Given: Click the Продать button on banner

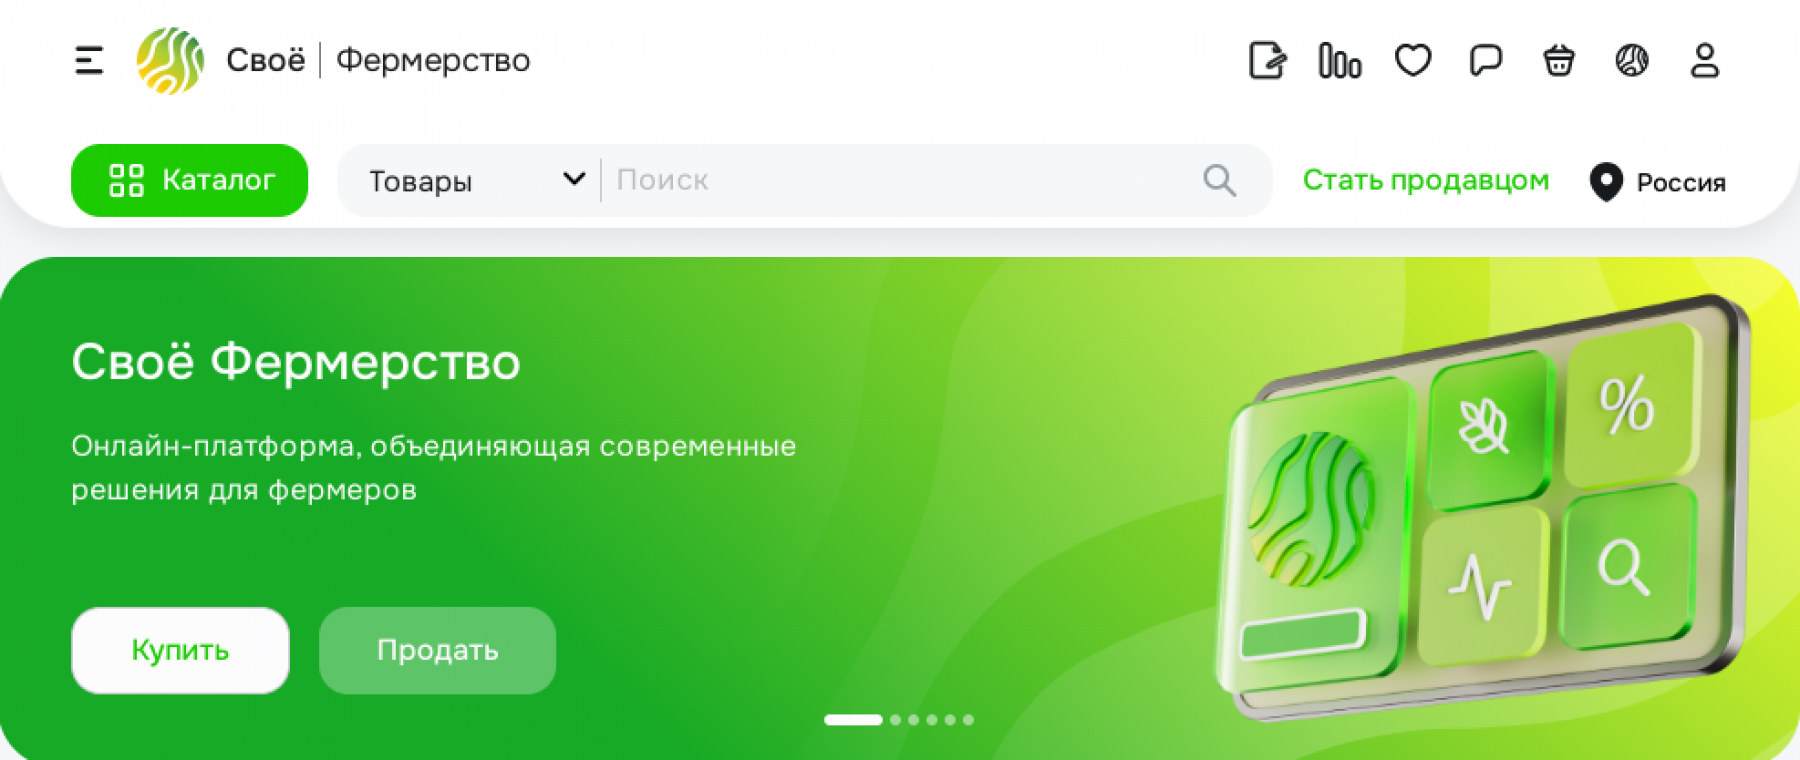Looking at the screenshot, I should click(437, 650).
